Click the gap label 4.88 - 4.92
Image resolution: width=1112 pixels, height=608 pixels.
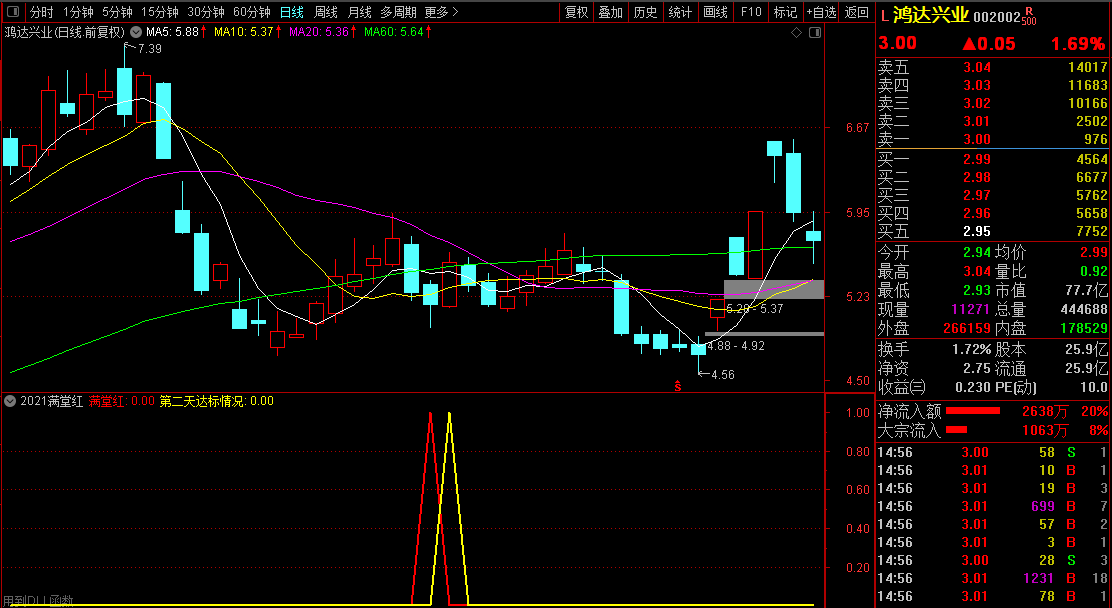pyautogui.click(x=736, y=346)
